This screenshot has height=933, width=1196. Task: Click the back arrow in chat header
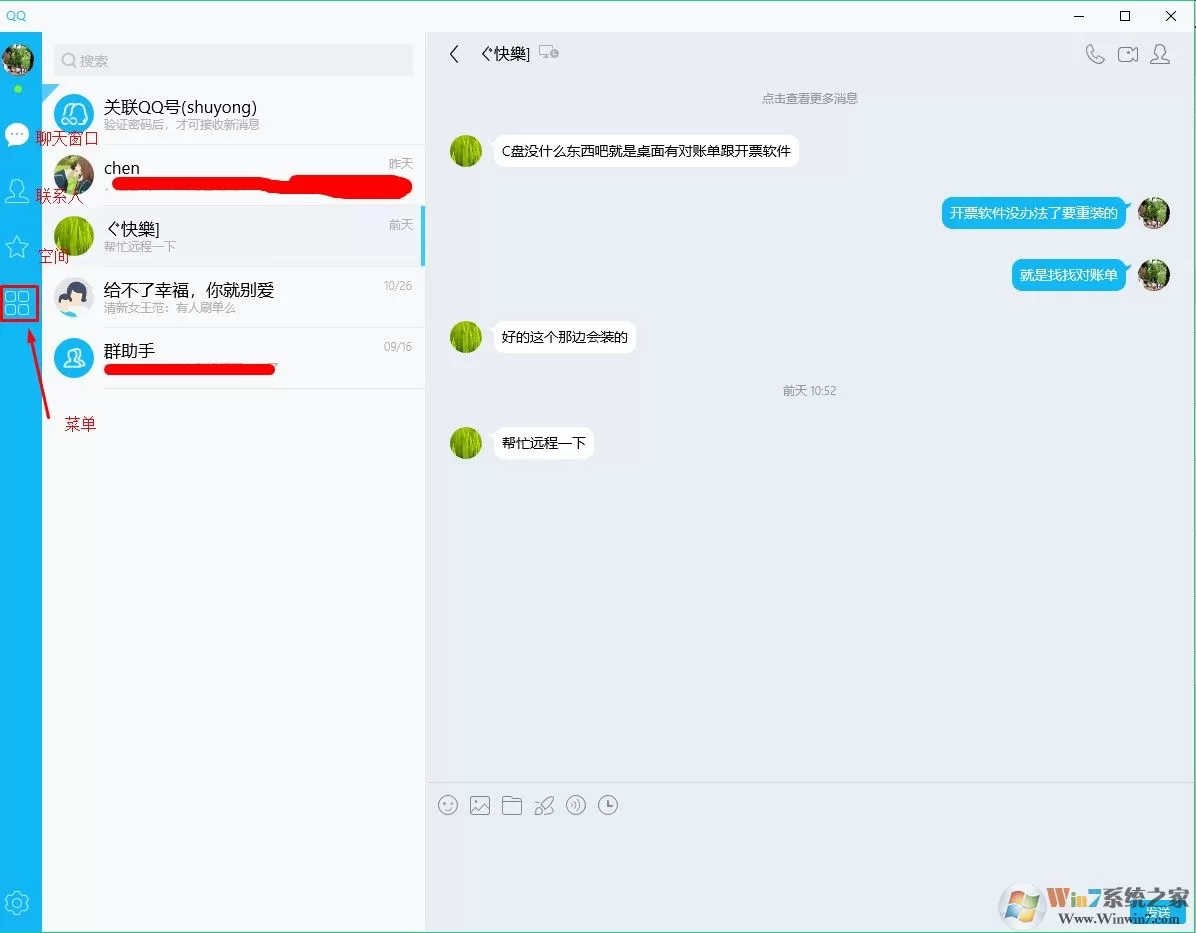pos(455,53)
